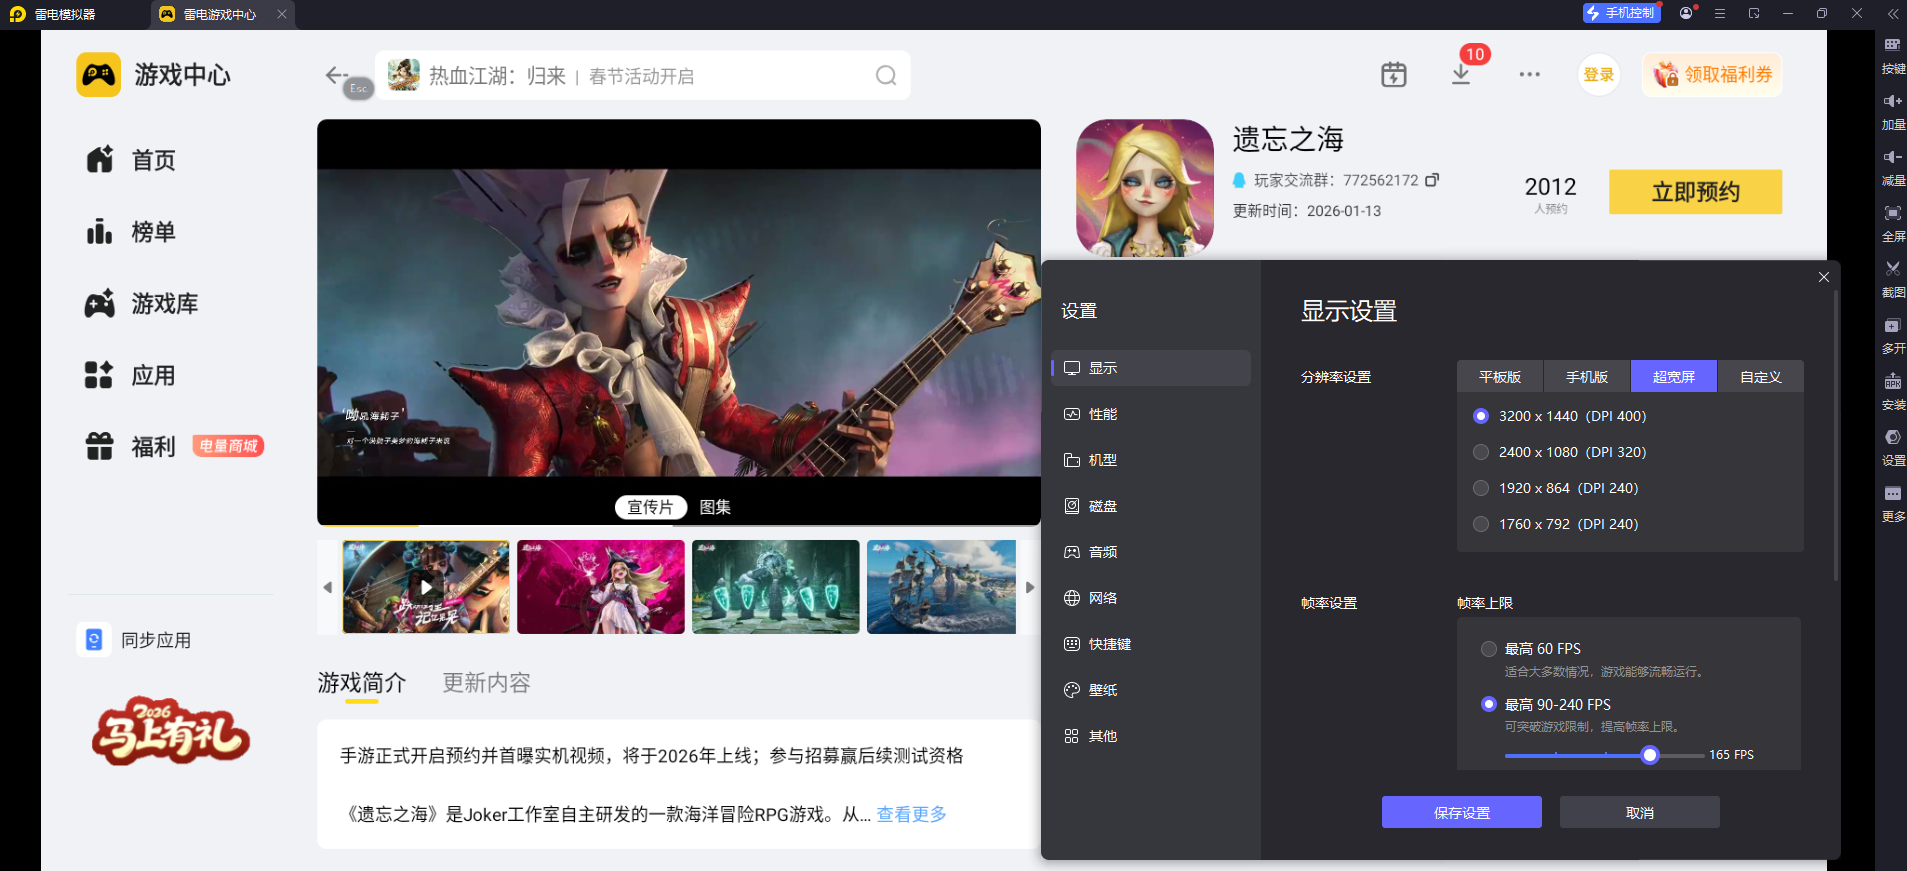Screen dimensions: 1907x871
Task: Open the three-dot more options menu
Action: 1529,75
